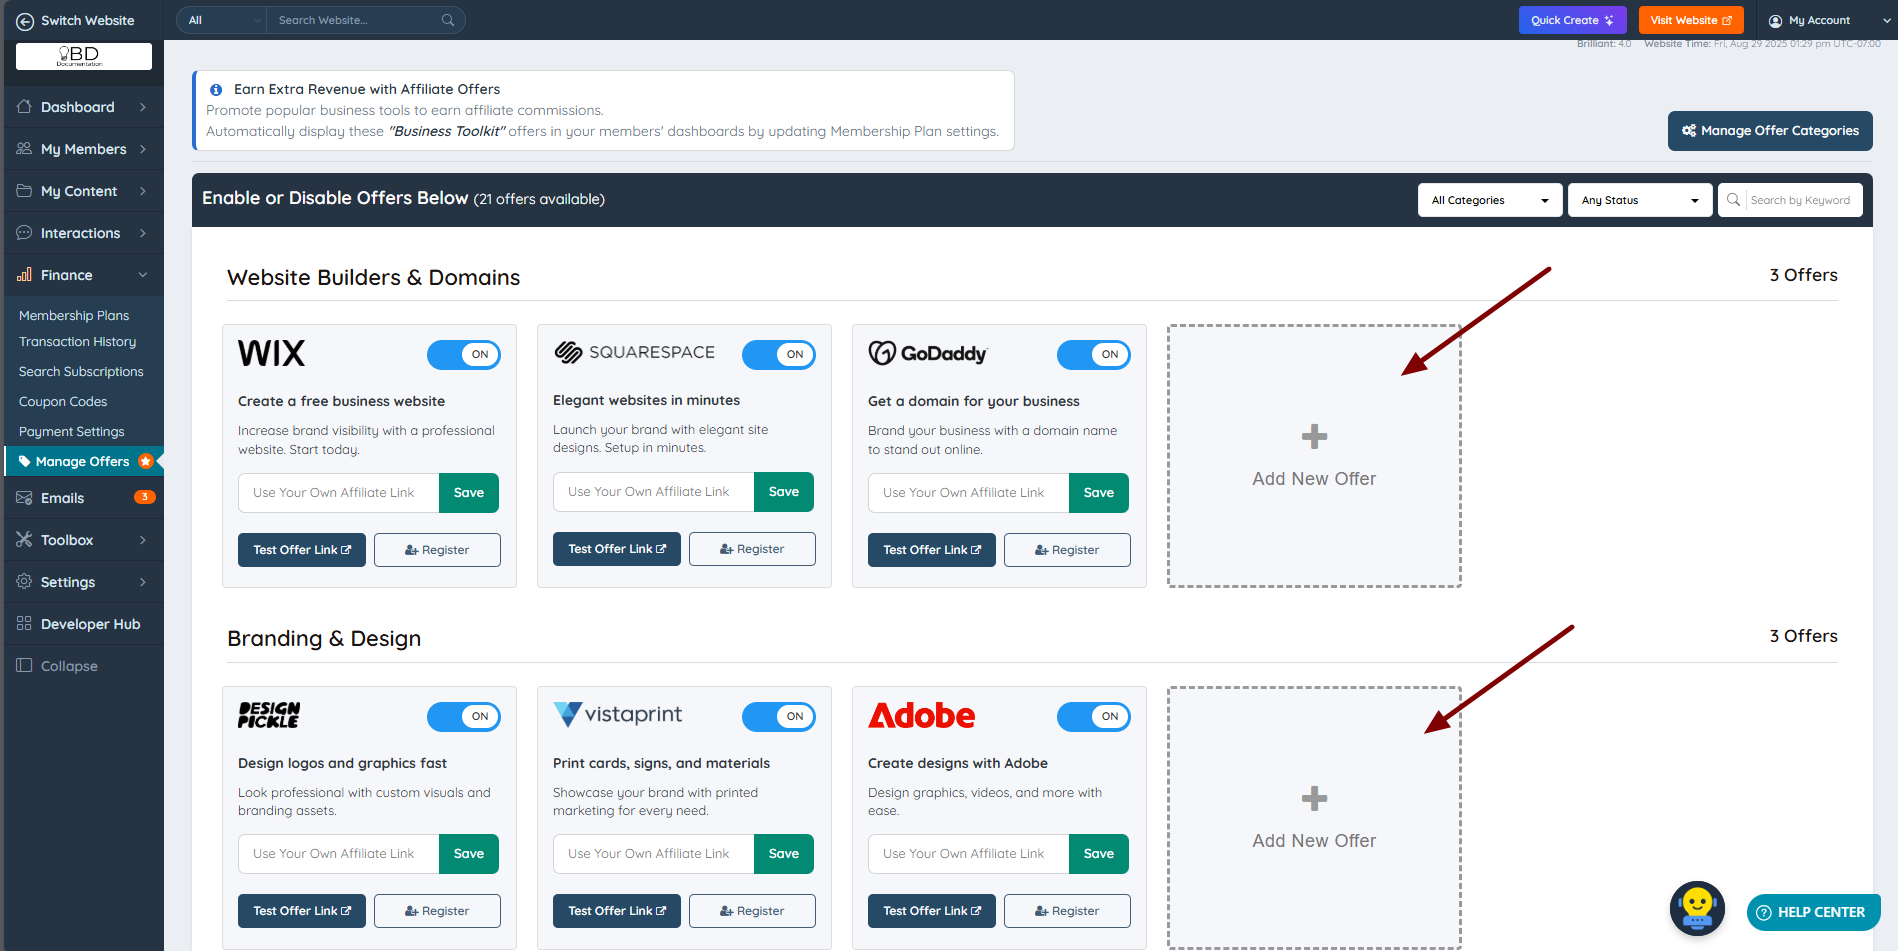Collapse the Finance submenu chevron
This screenshot has width=1898, height=951.
(143, 275)
